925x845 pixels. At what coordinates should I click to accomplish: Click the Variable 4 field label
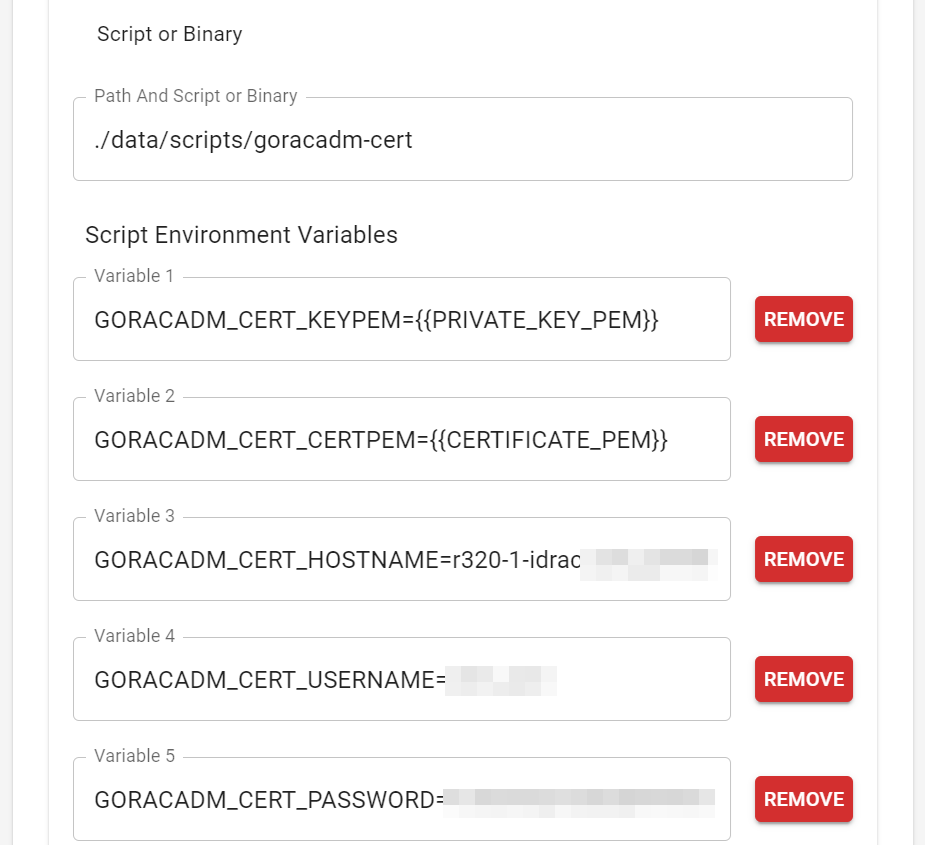[134, 635]
